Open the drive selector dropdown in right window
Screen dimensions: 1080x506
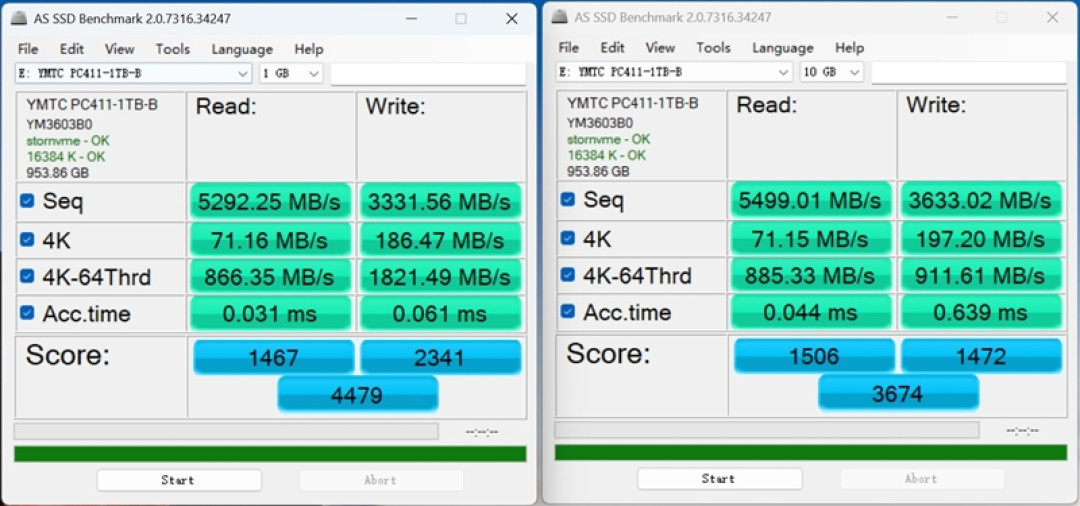674,72
